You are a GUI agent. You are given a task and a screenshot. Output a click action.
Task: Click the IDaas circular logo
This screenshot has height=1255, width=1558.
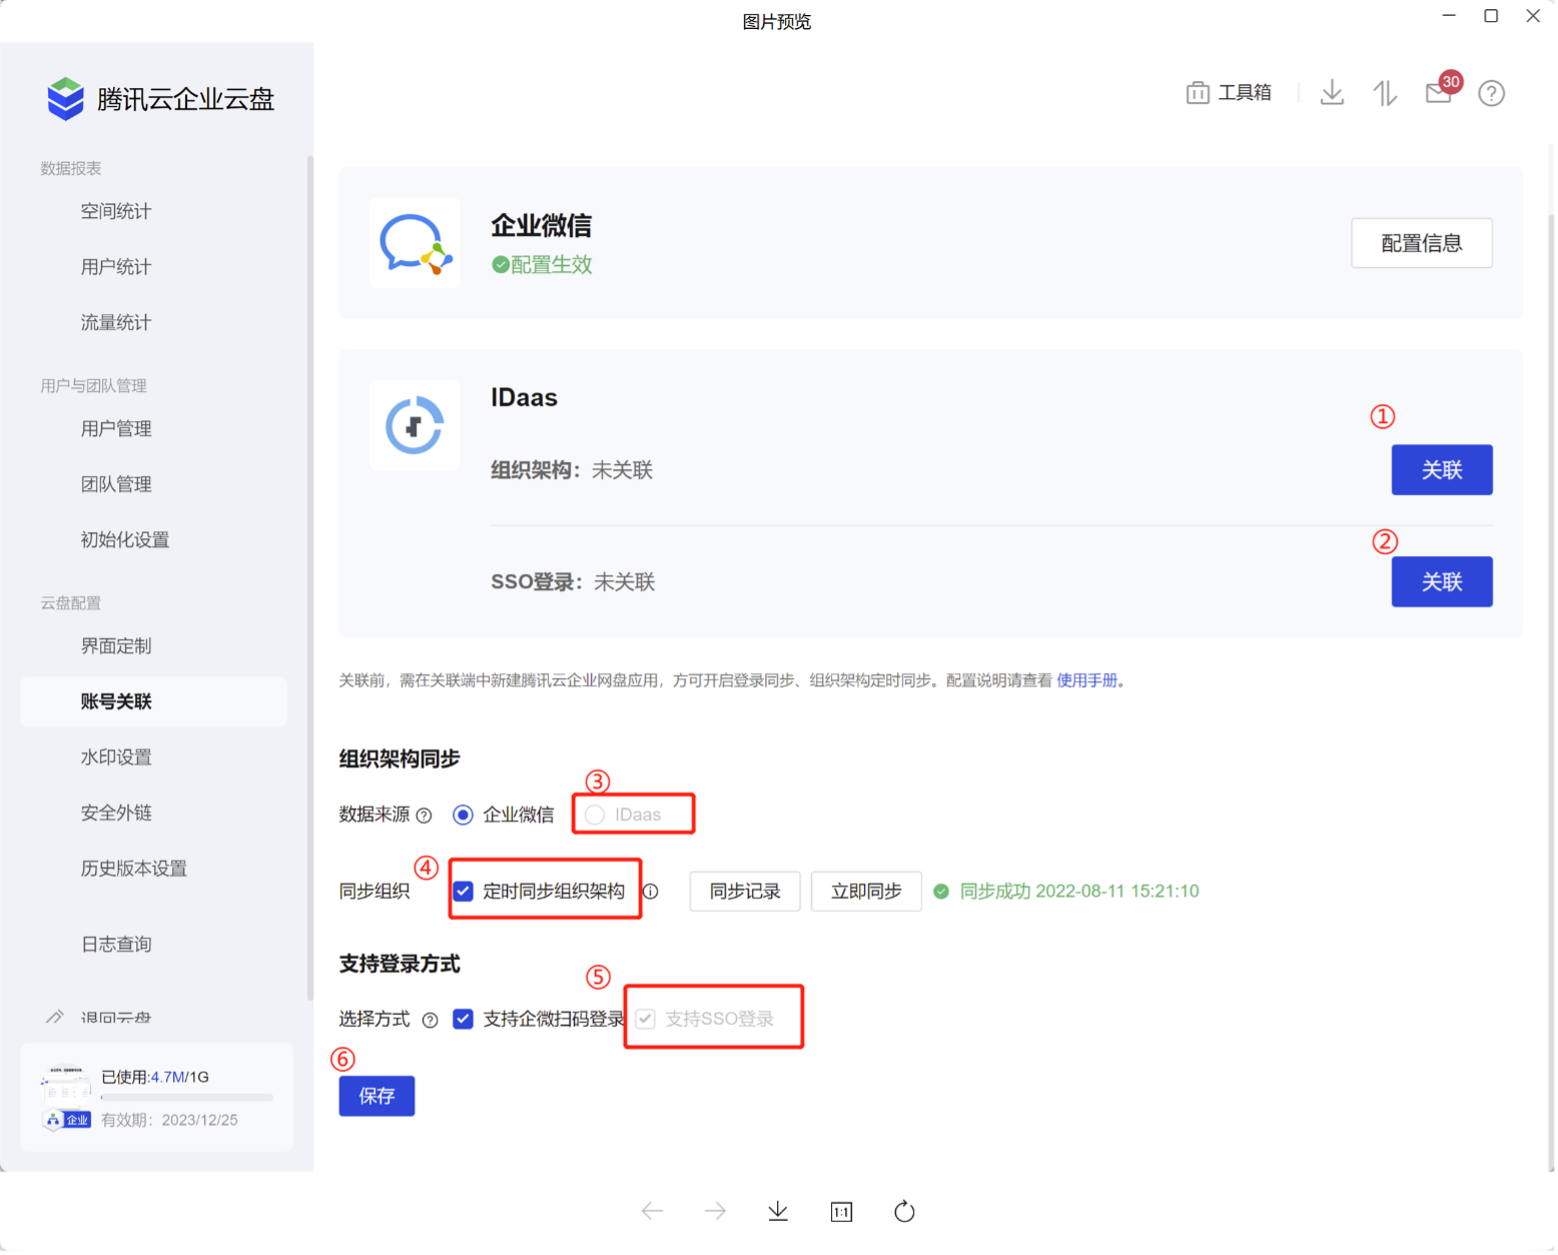coord(415,425)
